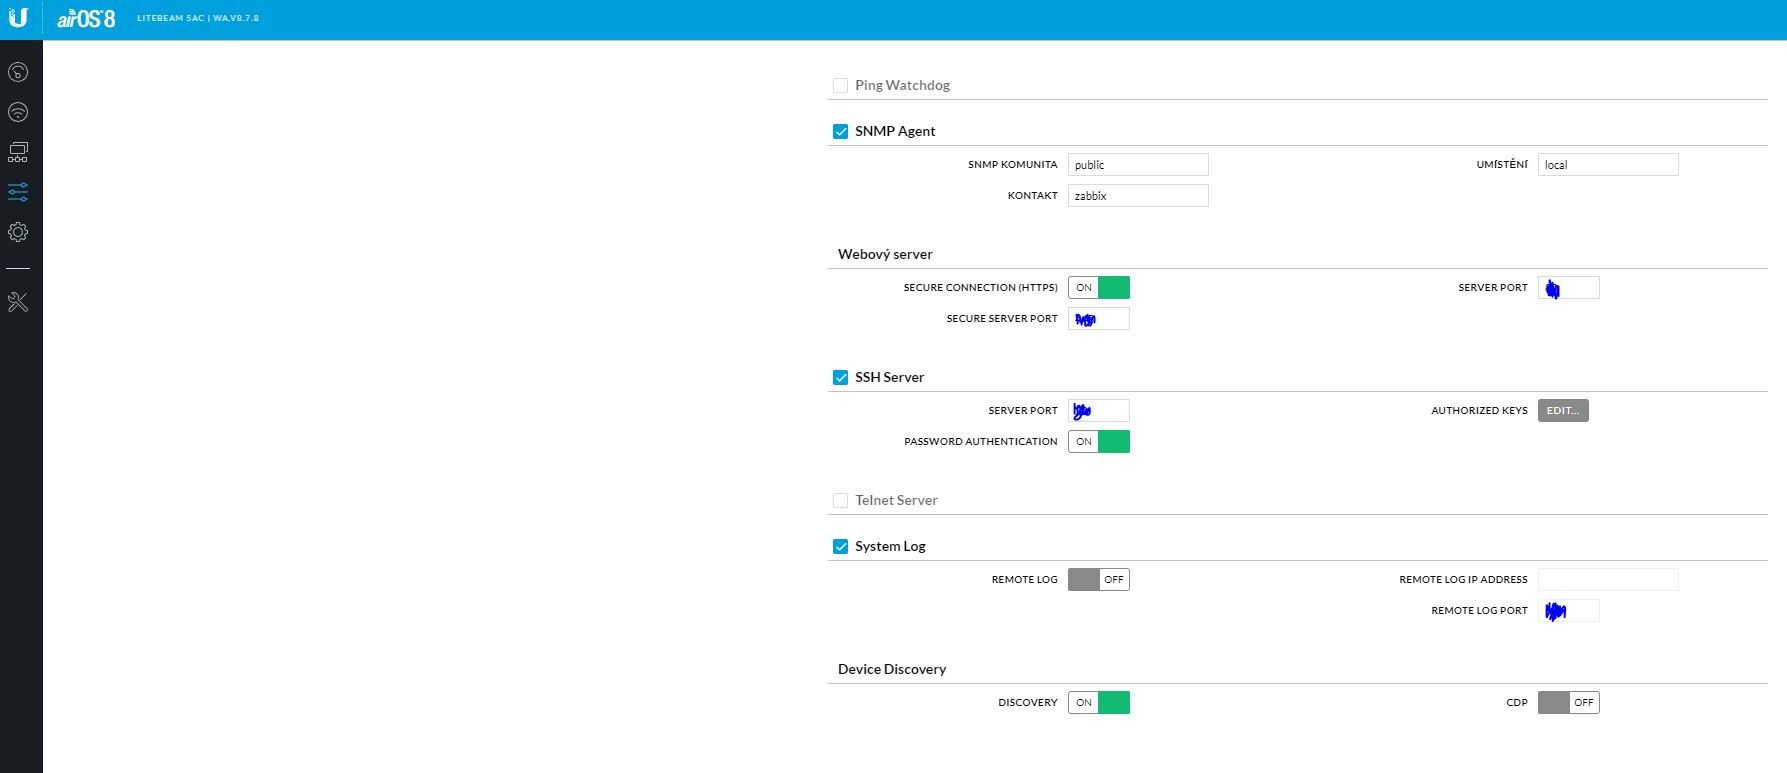
Task: Open the Network settings sidebar icon
Action: click(18, 152)
